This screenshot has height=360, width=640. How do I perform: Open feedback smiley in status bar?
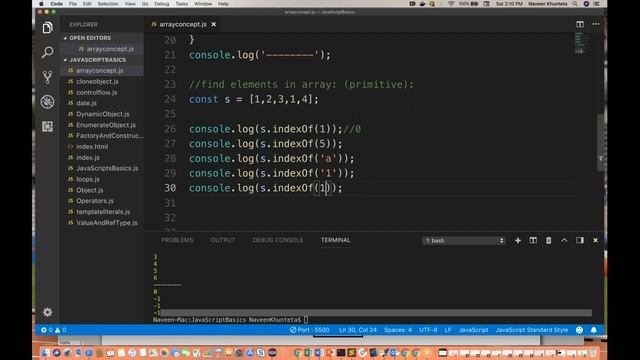click(579, 330)
